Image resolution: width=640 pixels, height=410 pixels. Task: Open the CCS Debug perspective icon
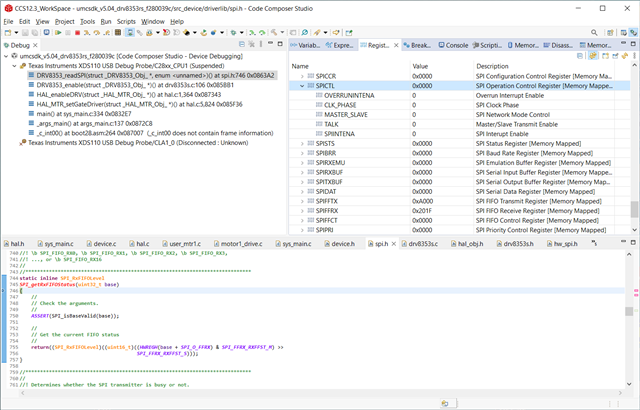point(633,32)
